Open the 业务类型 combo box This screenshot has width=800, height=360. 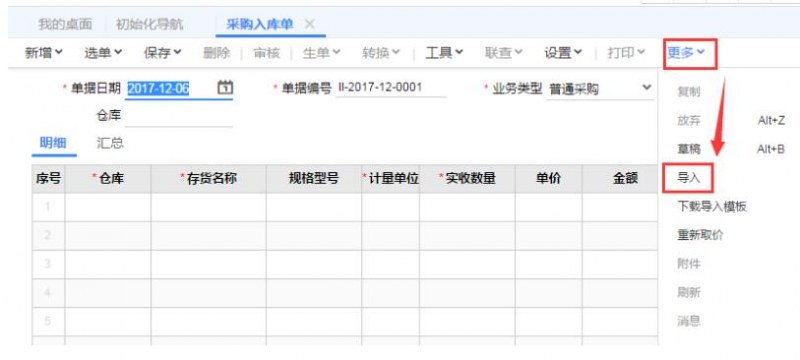pyautogui.click(x=600, y=89)
